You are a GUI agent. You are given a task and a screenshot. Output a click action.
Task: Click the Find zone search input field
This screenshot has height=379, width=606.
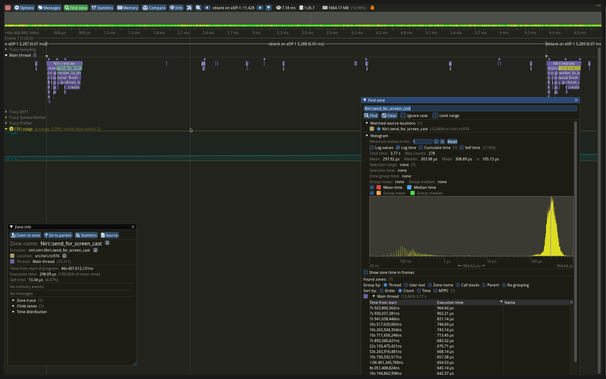tap(470, 109)
